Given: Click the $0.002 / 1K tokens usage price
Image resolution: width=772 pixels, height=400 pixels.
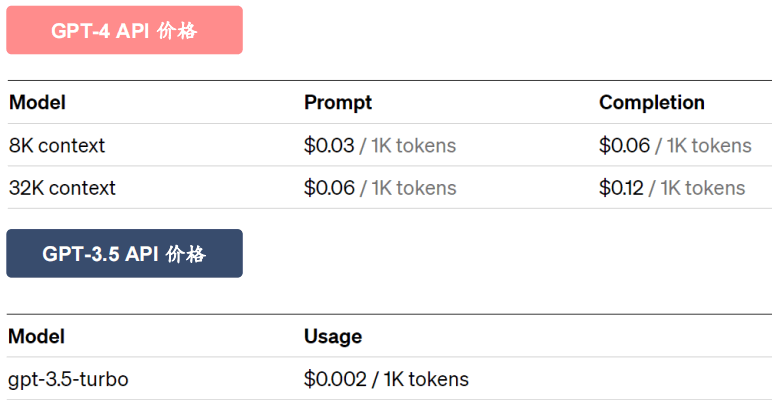Looking at the screenshot, I should tap(386, 379).
